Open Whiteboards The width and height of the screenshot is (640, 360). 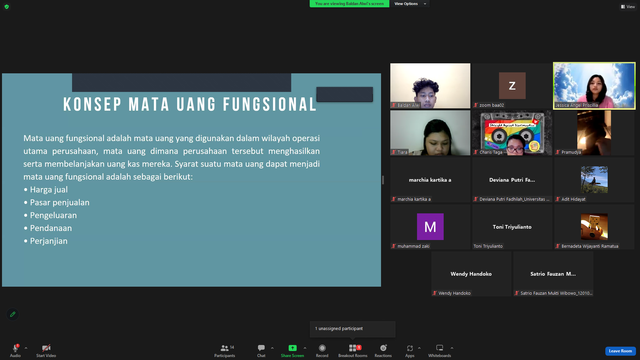[x=440, y=350]
